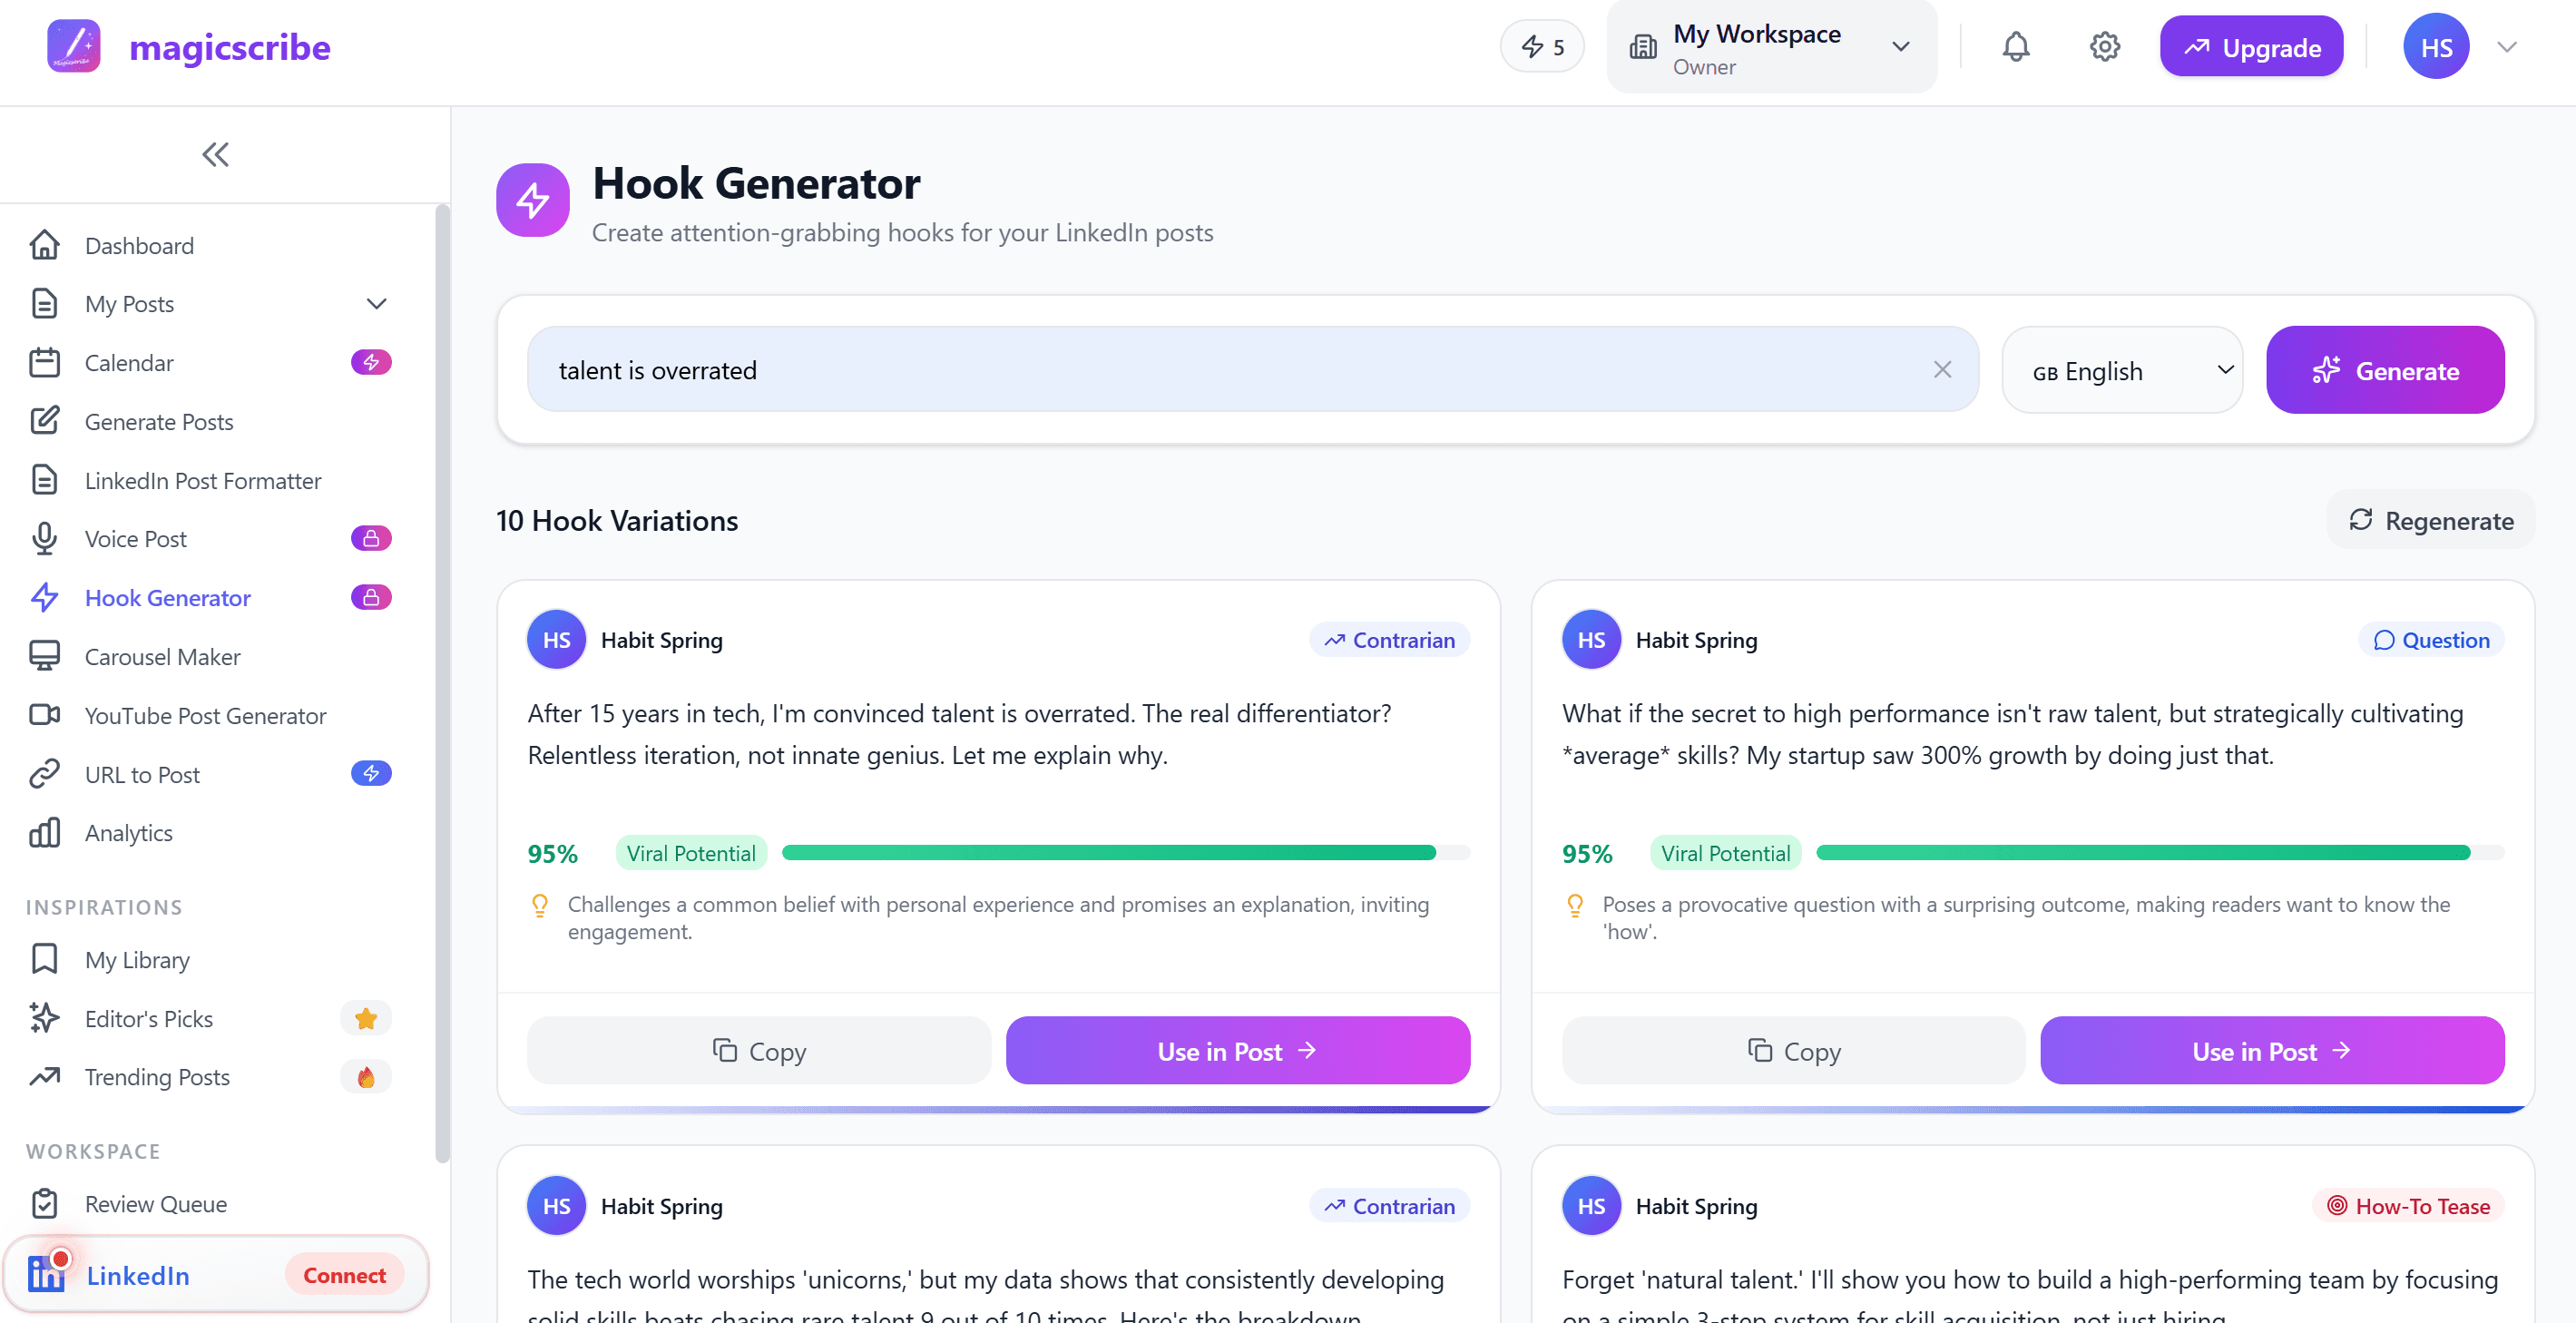Screen dimensions: 2576x1323
Task: Check the credits counter showing 5
Action: pos(1541,46)
